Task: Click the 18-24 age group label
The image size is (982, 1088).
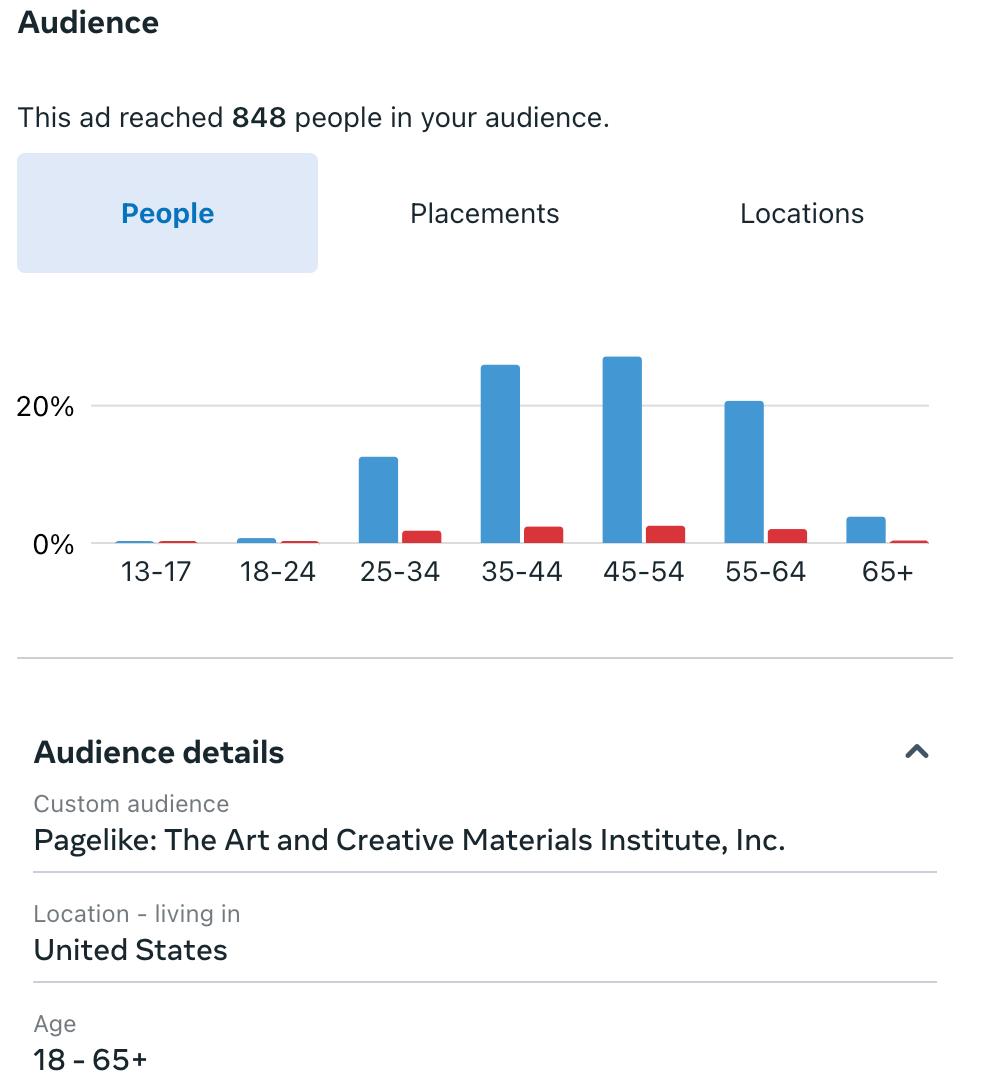Action: [277, 572]
